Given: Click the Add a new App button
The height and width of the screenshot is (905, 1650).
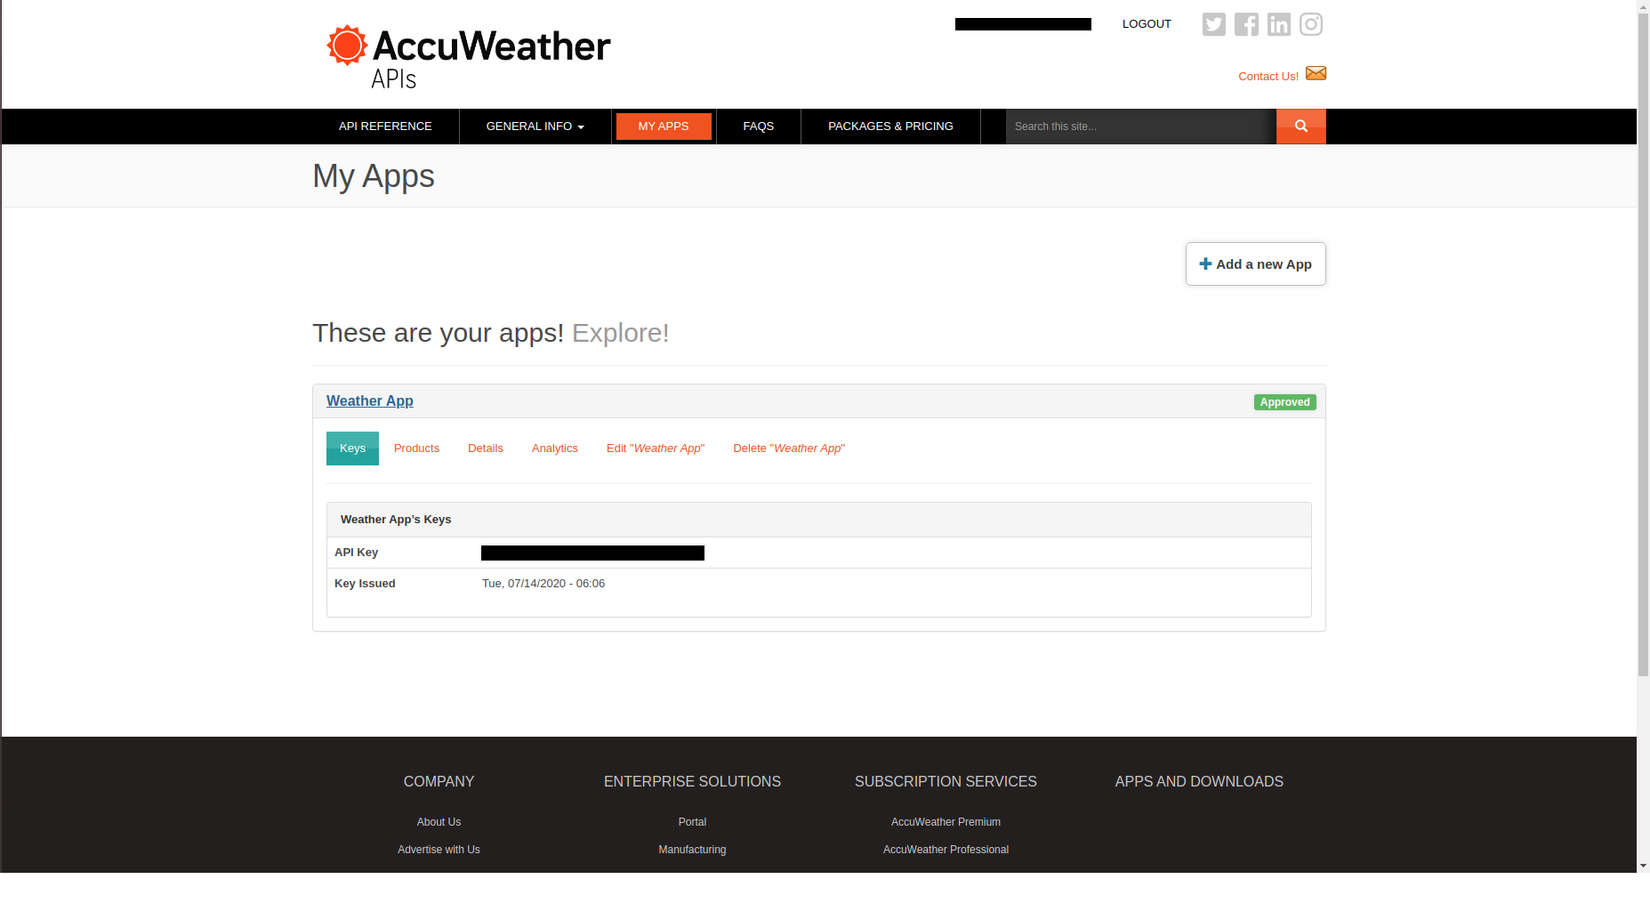Looking at the screenshot, I should coord(1256,264).
